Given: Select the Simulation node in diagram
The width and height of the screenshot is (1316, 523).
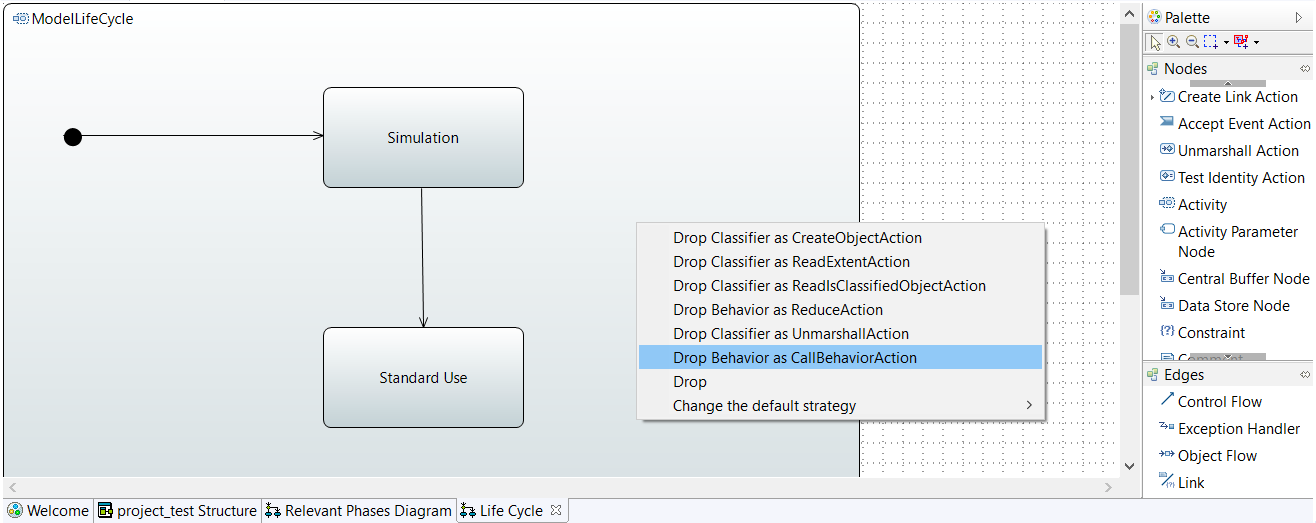Looking at the screenshot, I should [423, 138].
